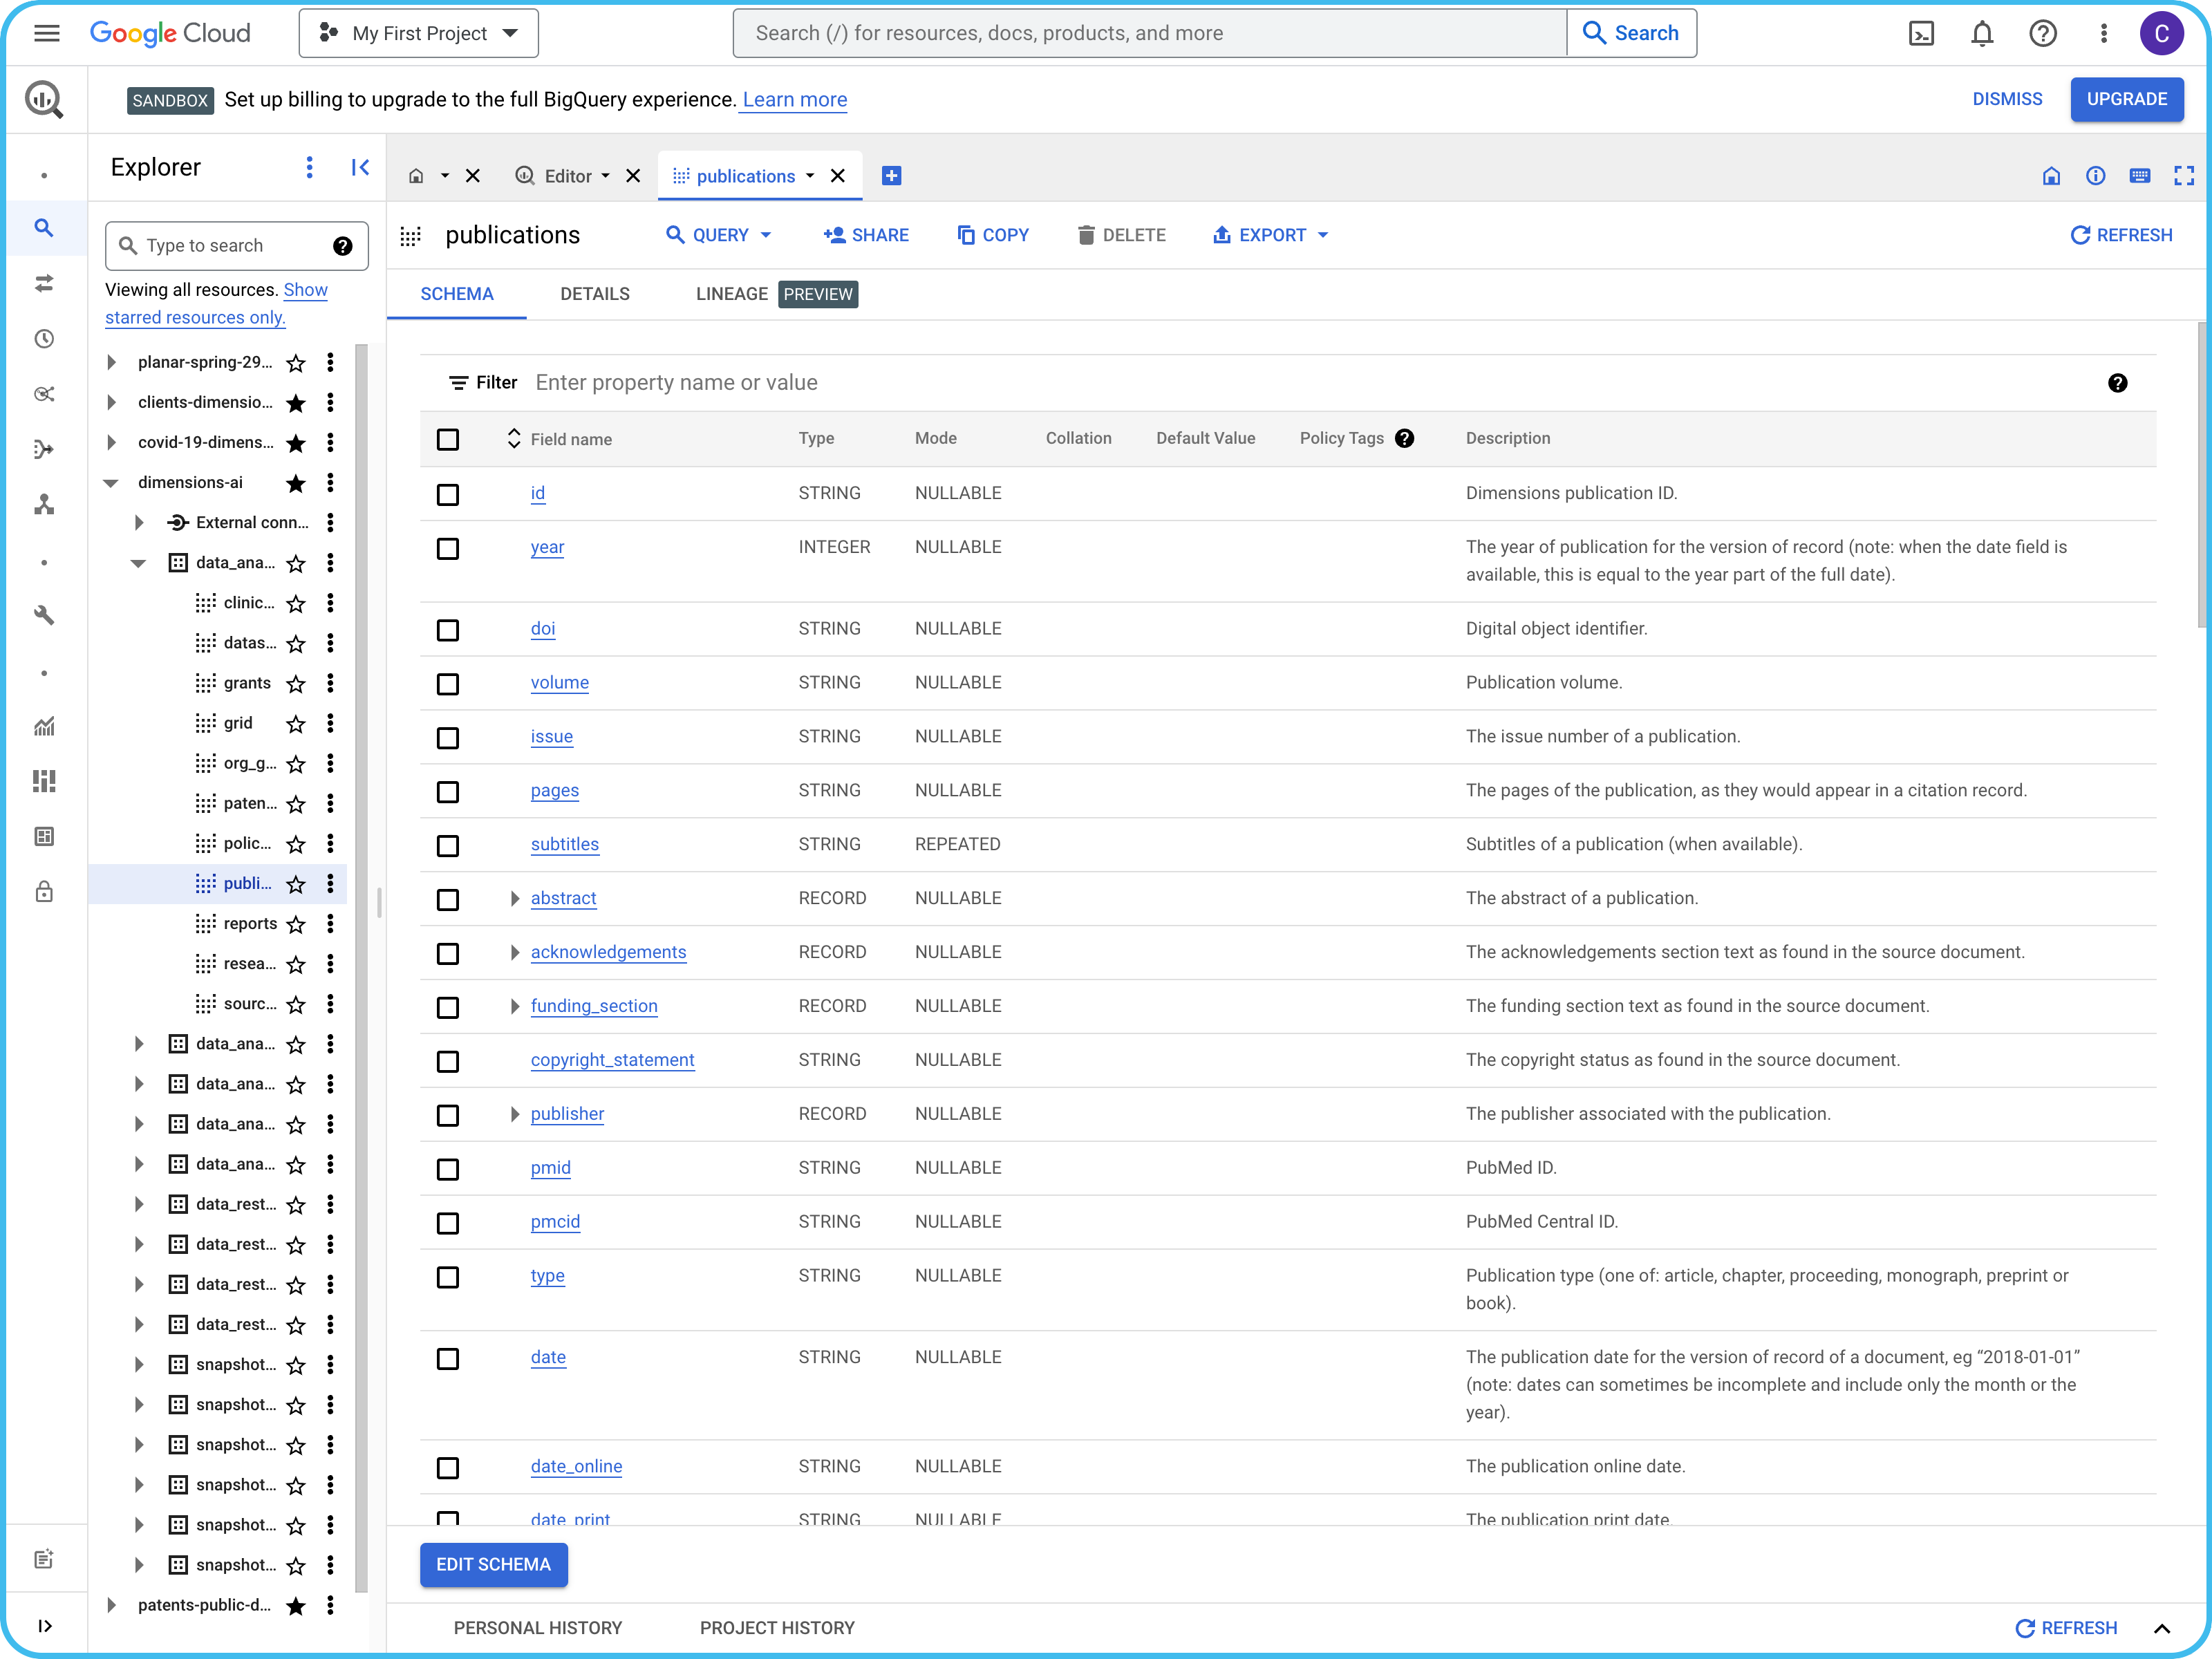The height and width of the screenshot is (1659, 2212).
Task: Open the Policy Tags help icon
Action: click(x=1404, y=438)
